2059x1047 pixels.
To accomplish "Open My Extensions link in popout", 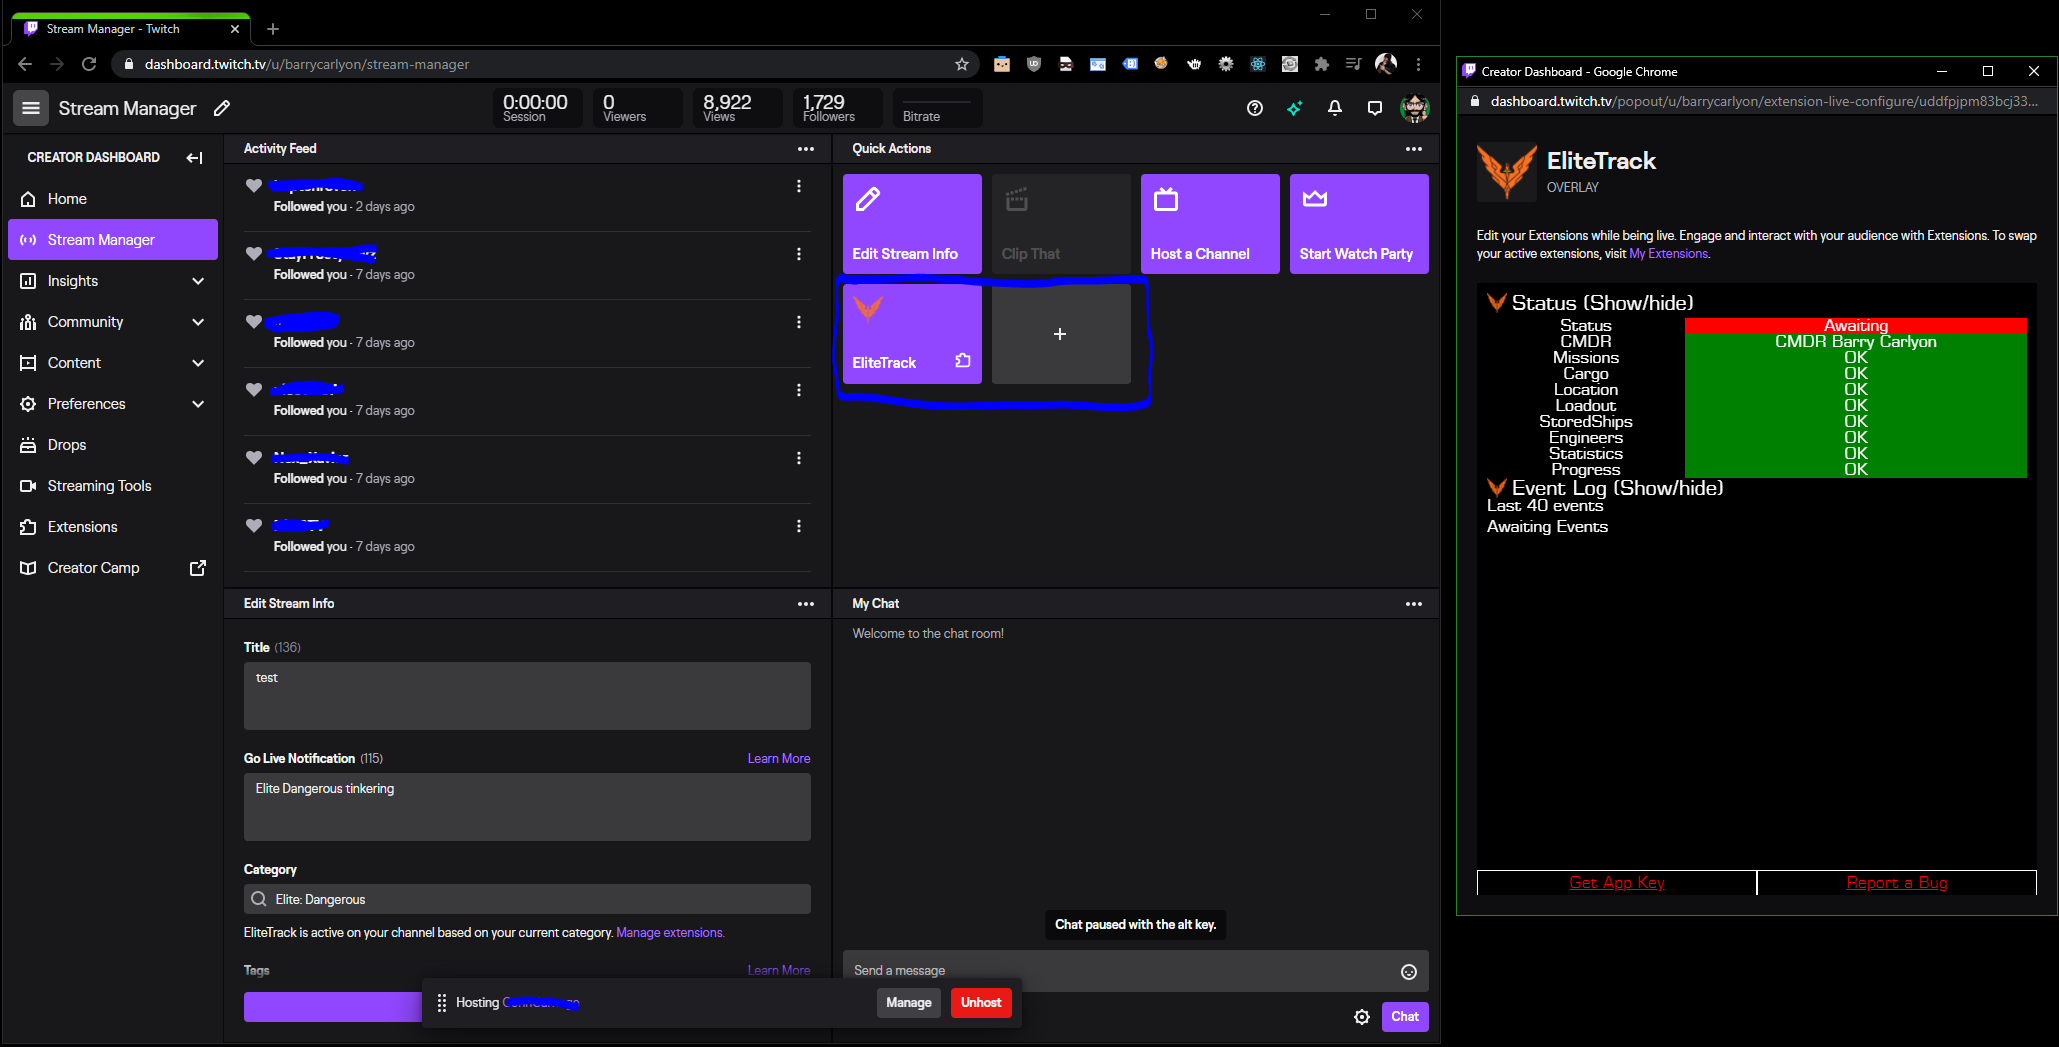I will (x=1668, y=254).
